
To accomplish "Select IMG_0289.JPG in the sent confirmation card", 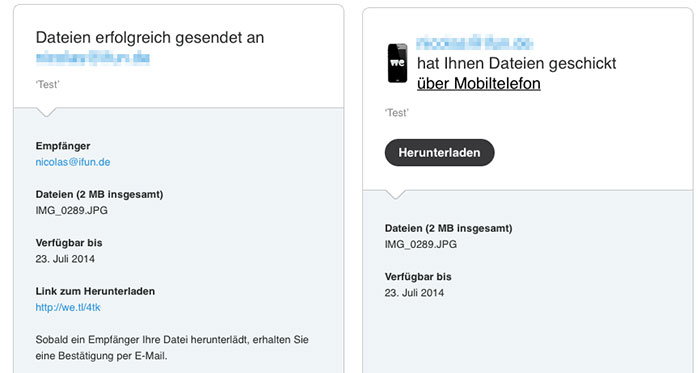I will 71,211.
